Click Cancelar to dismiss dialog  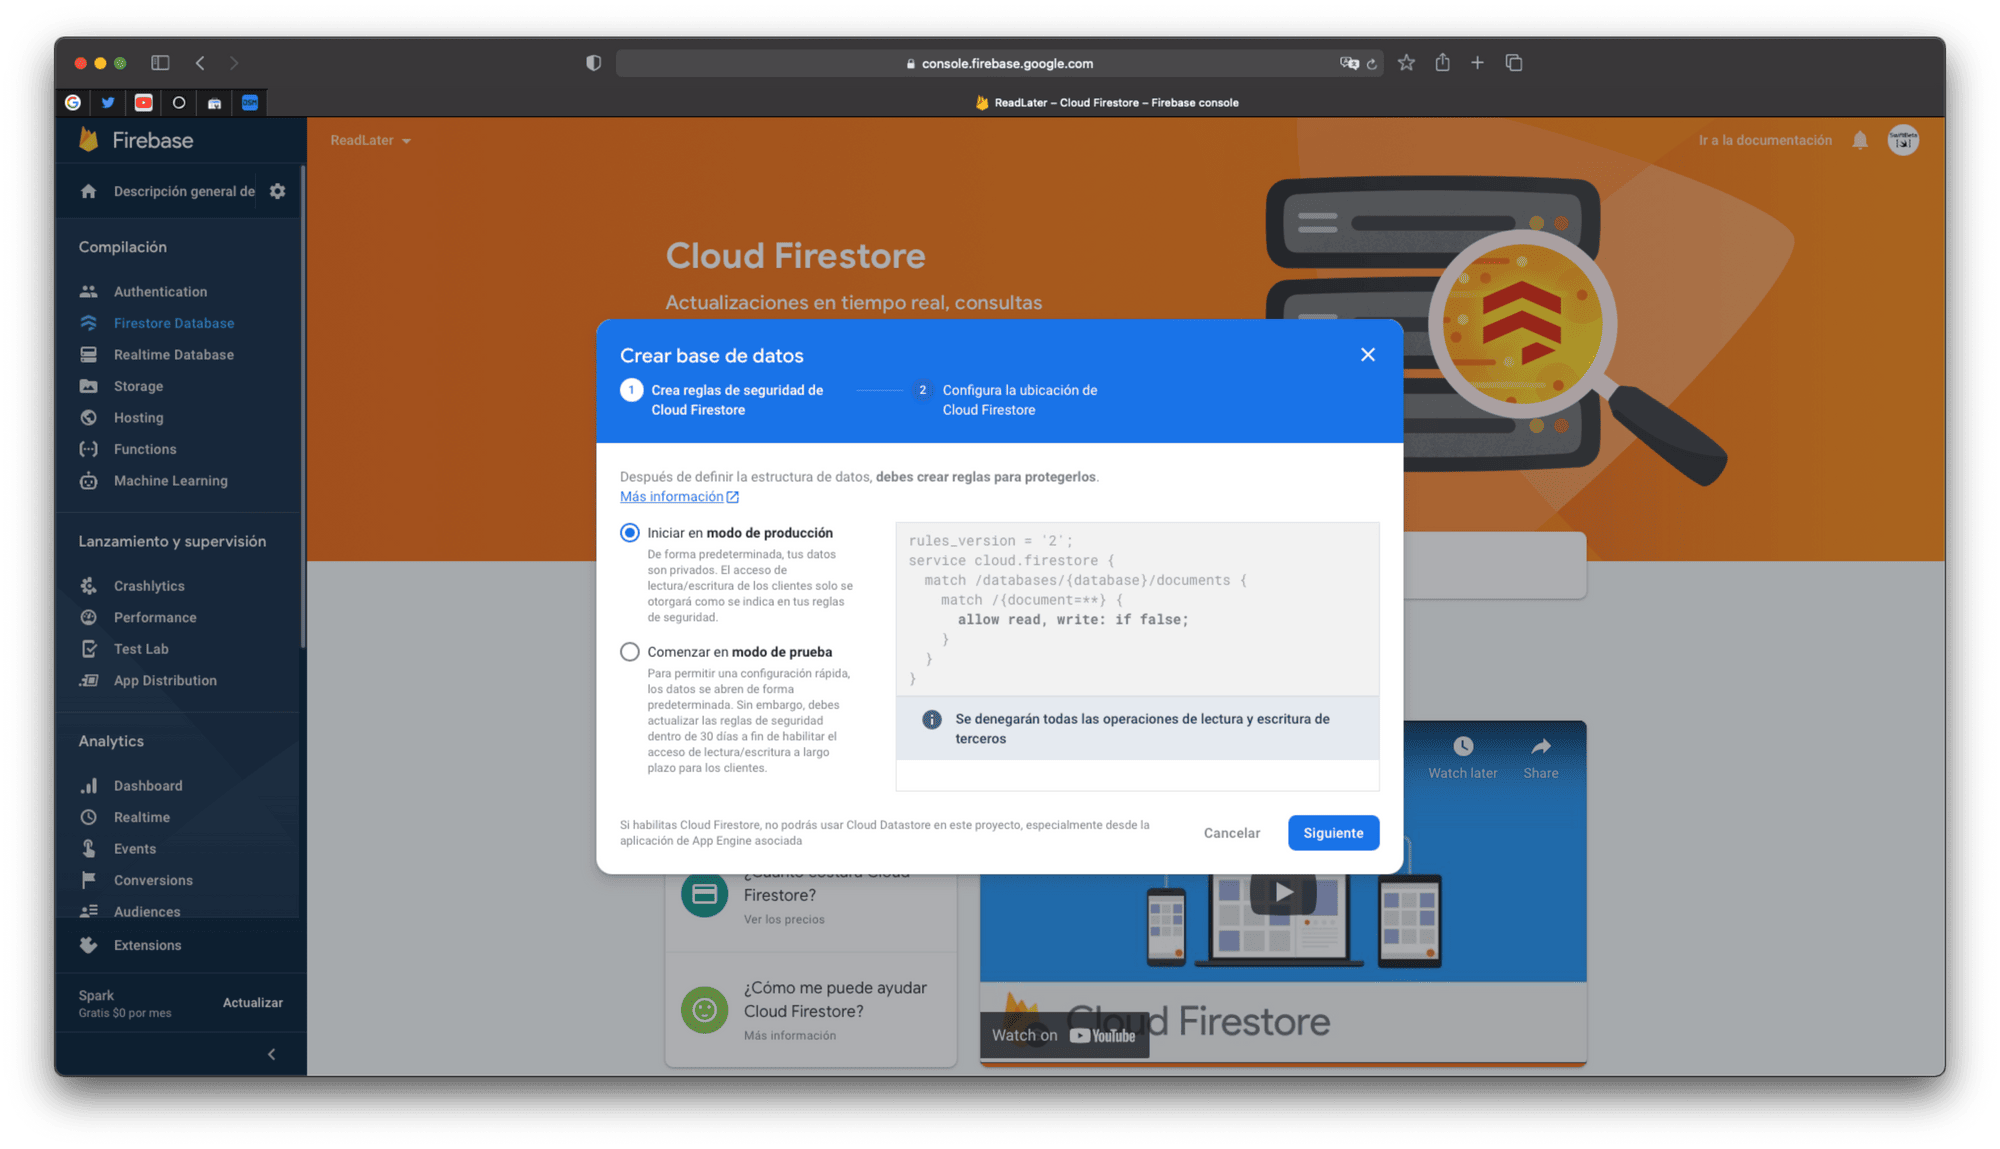coord(1229,832)
